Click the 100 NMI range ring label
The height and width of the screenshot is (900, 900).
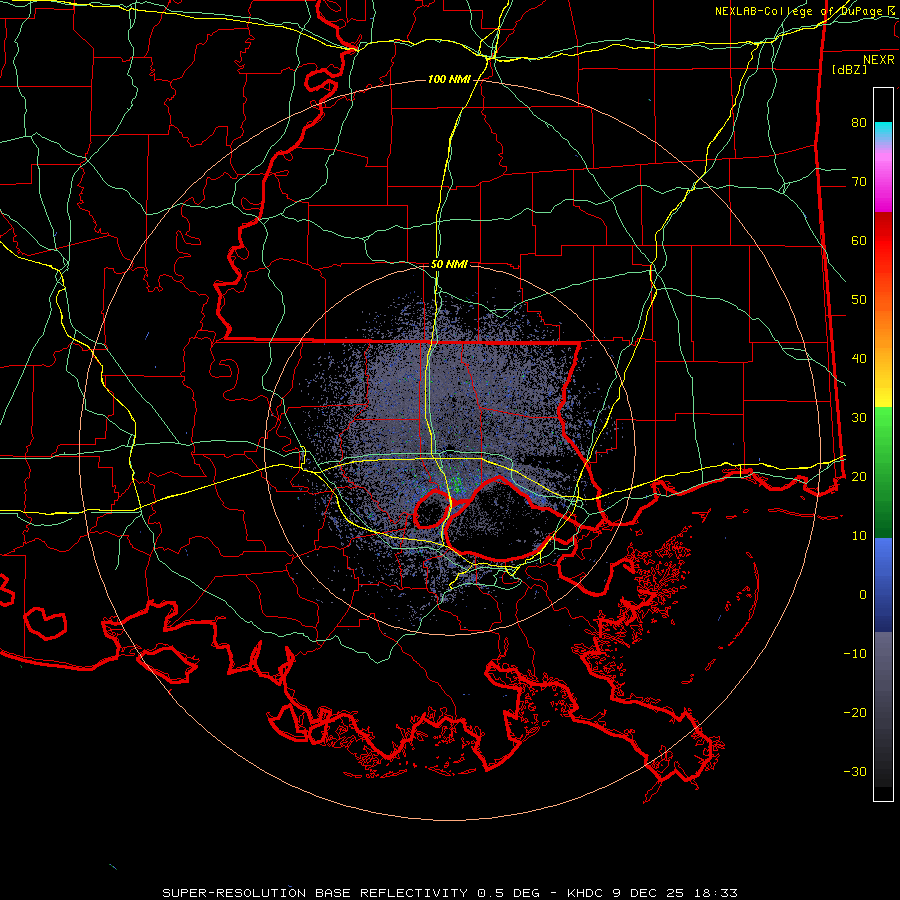point(449,79)
